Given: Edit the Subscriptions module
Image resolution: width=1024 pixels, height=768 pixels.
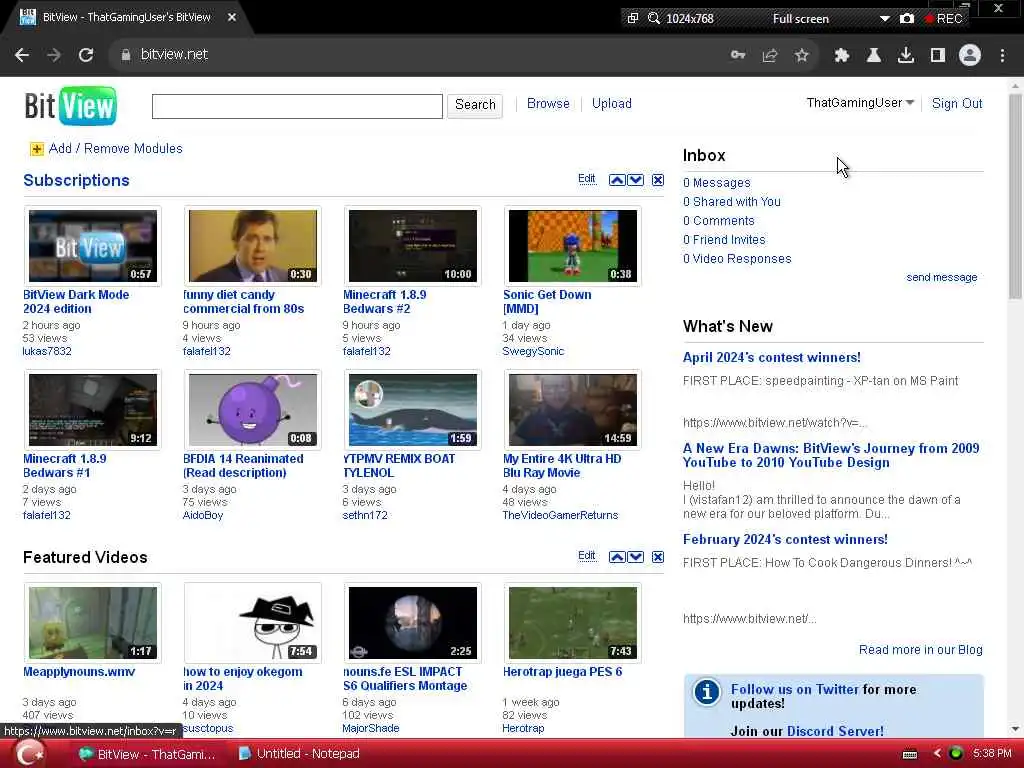Looking at the screenshot, I should [x=586, y=179].
